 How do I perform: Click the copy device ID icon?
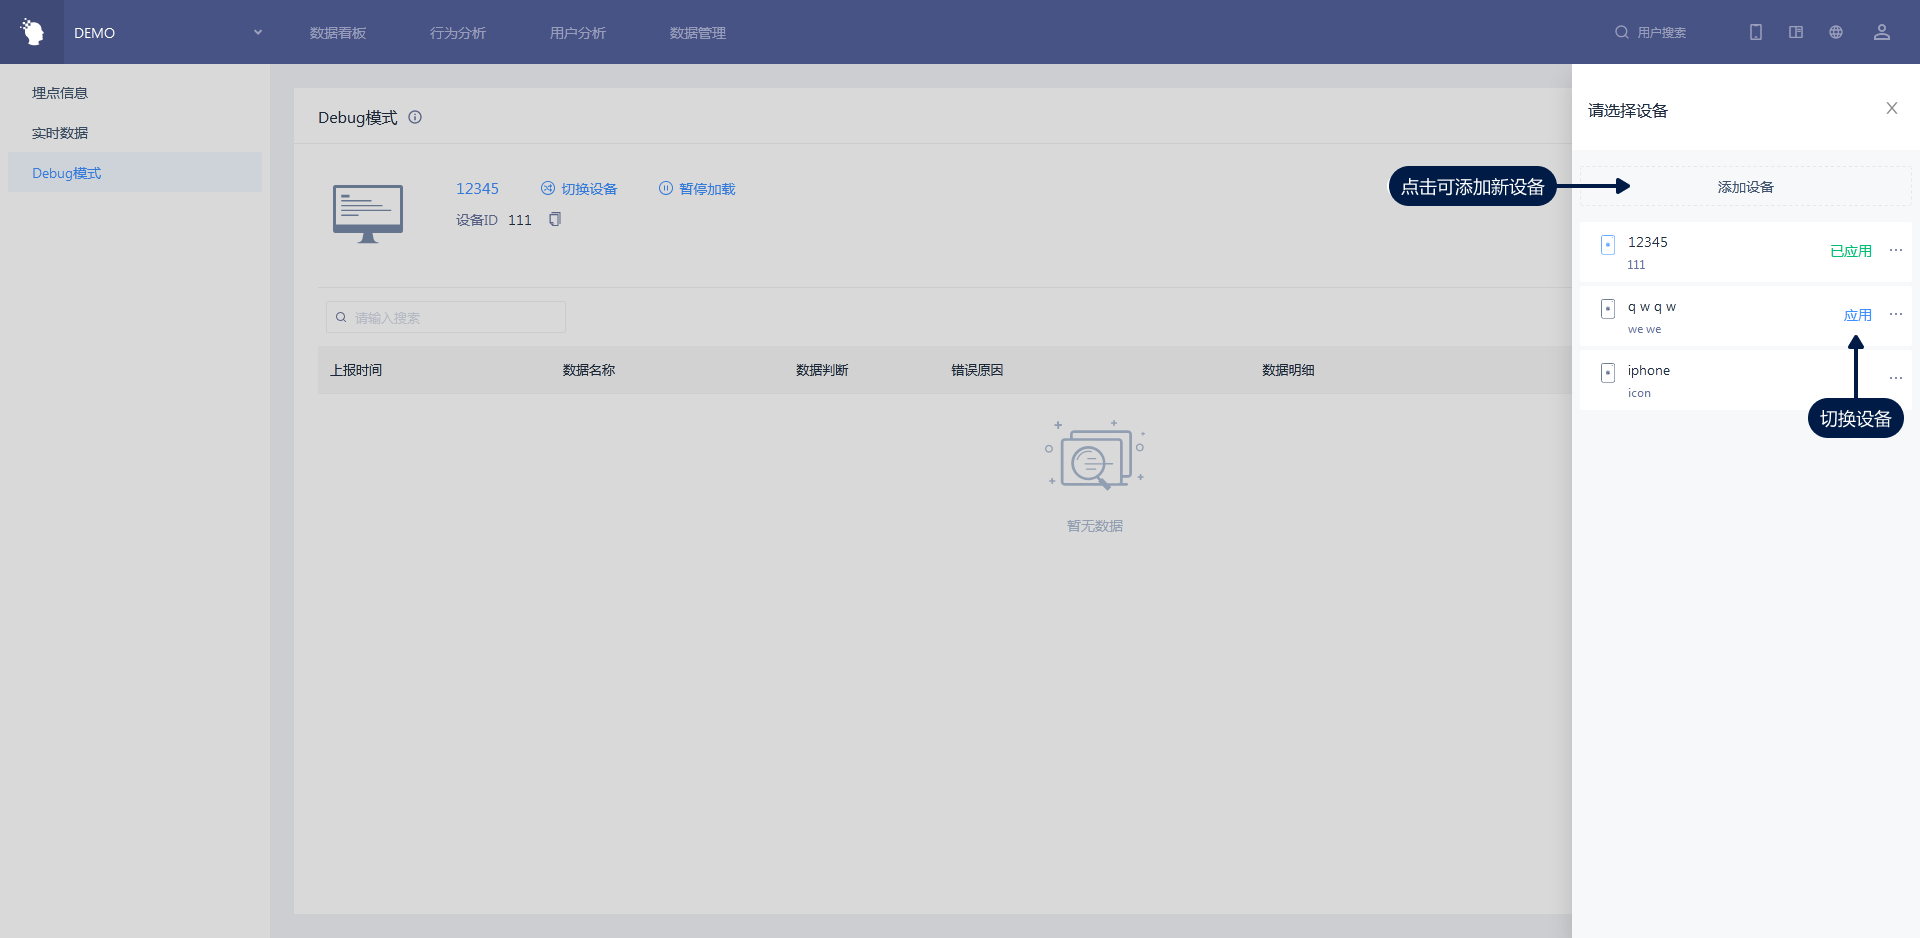555,220
